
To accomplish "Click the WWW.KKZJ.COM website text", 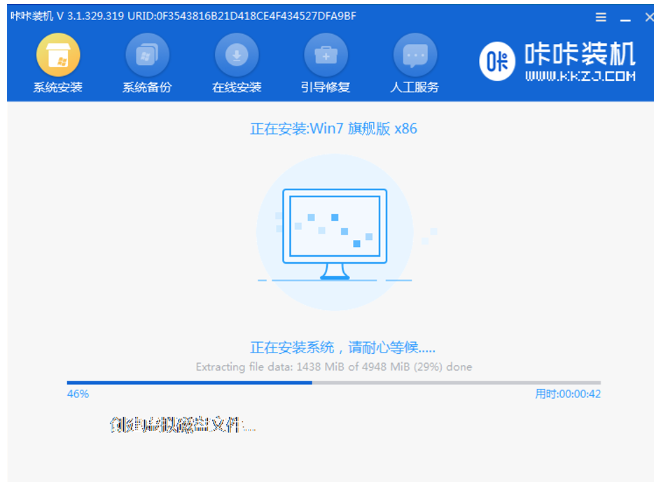I will 580,76.
